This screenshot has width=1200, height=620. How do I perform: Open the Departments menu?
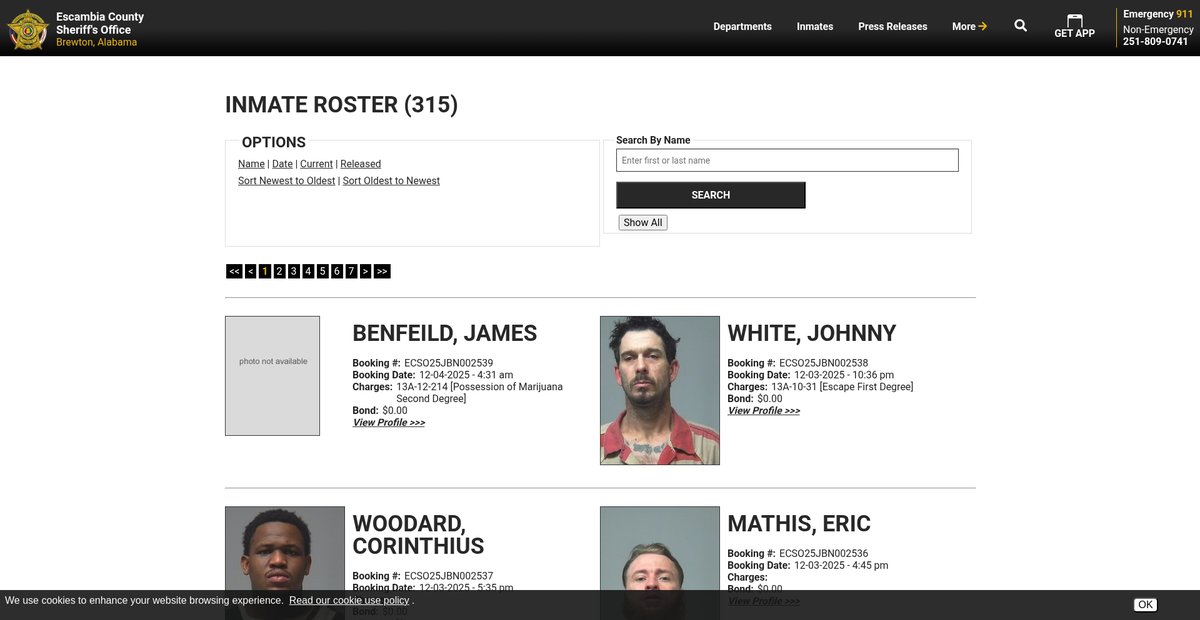click(x=742, y=27)
